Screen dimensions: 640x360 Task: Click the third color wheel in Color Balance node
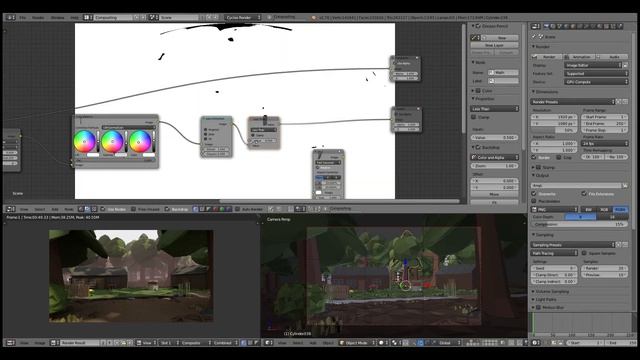(x=140, y=142)
